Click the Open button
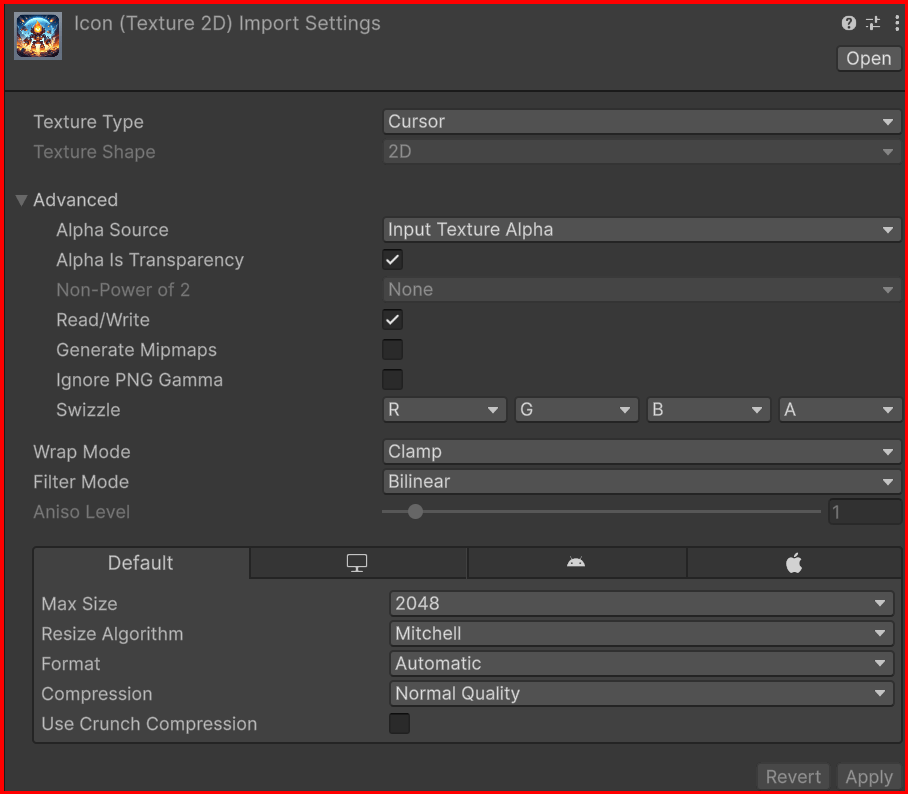The height and width of the screenshot is (794, 908). coord(868,59)
